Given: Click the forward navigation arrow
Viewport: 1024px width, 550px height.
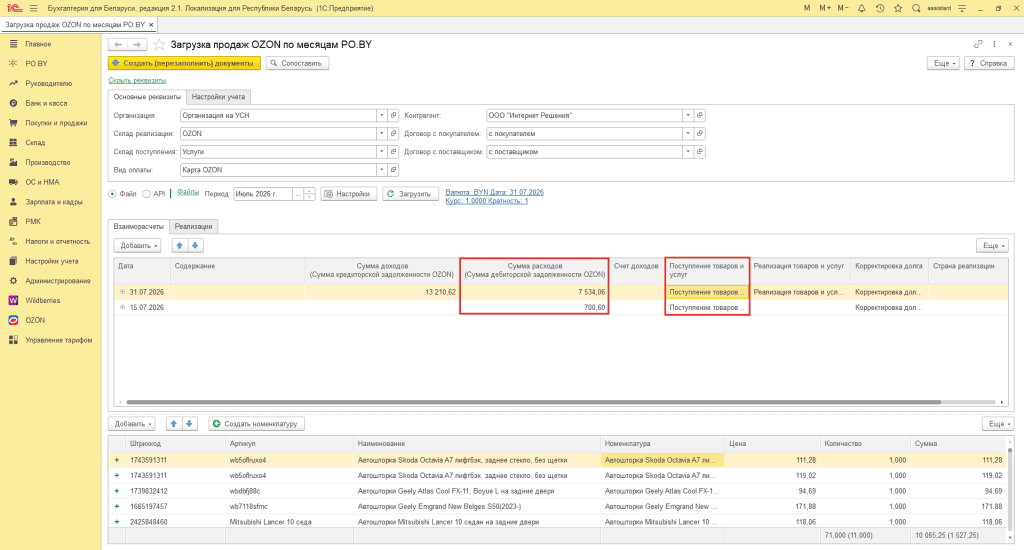Looking at the screenshot, I should click(136, 44).
